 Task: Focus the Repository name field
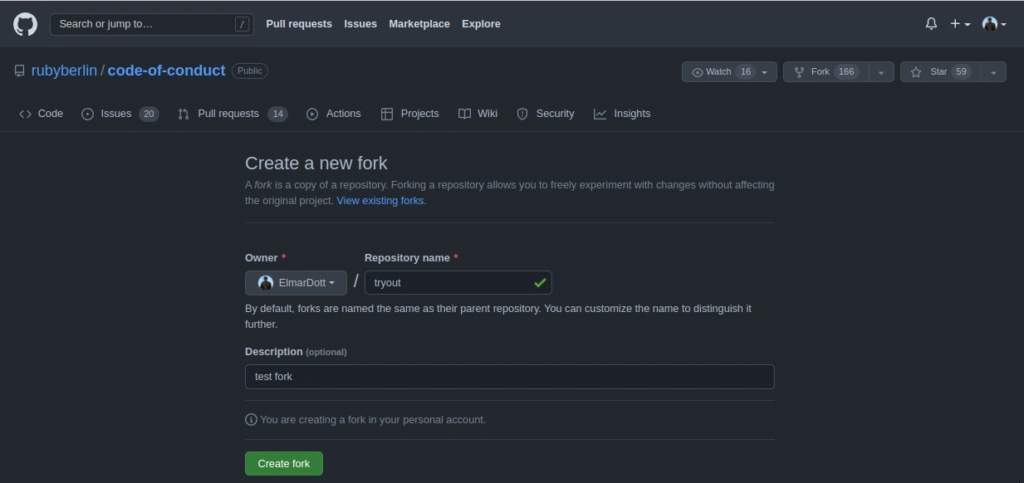pos(458,283)
